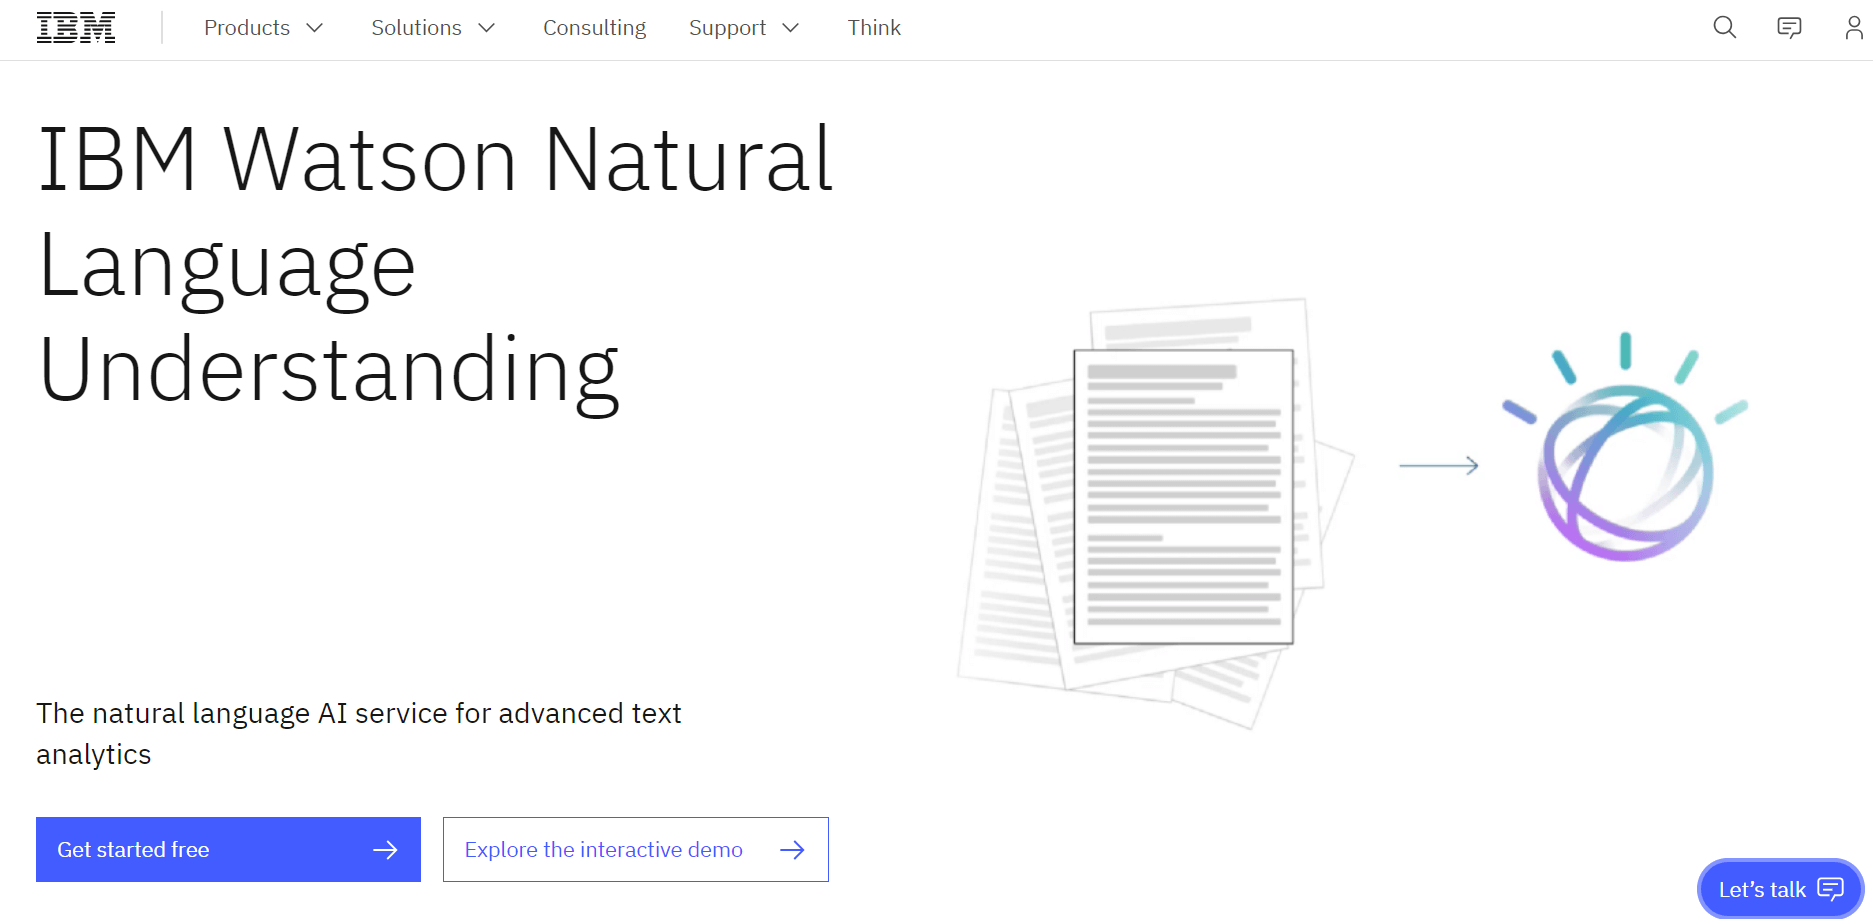Viewport: 1873px width, 922px height.
Task: Click the arrow in Get started free button
Action: click(385, 850)
